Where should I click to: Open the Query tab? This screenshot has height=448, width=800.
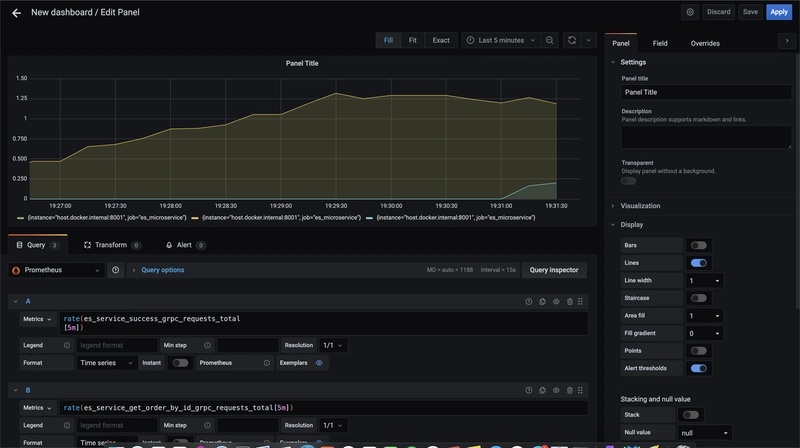tap(38, 245)
